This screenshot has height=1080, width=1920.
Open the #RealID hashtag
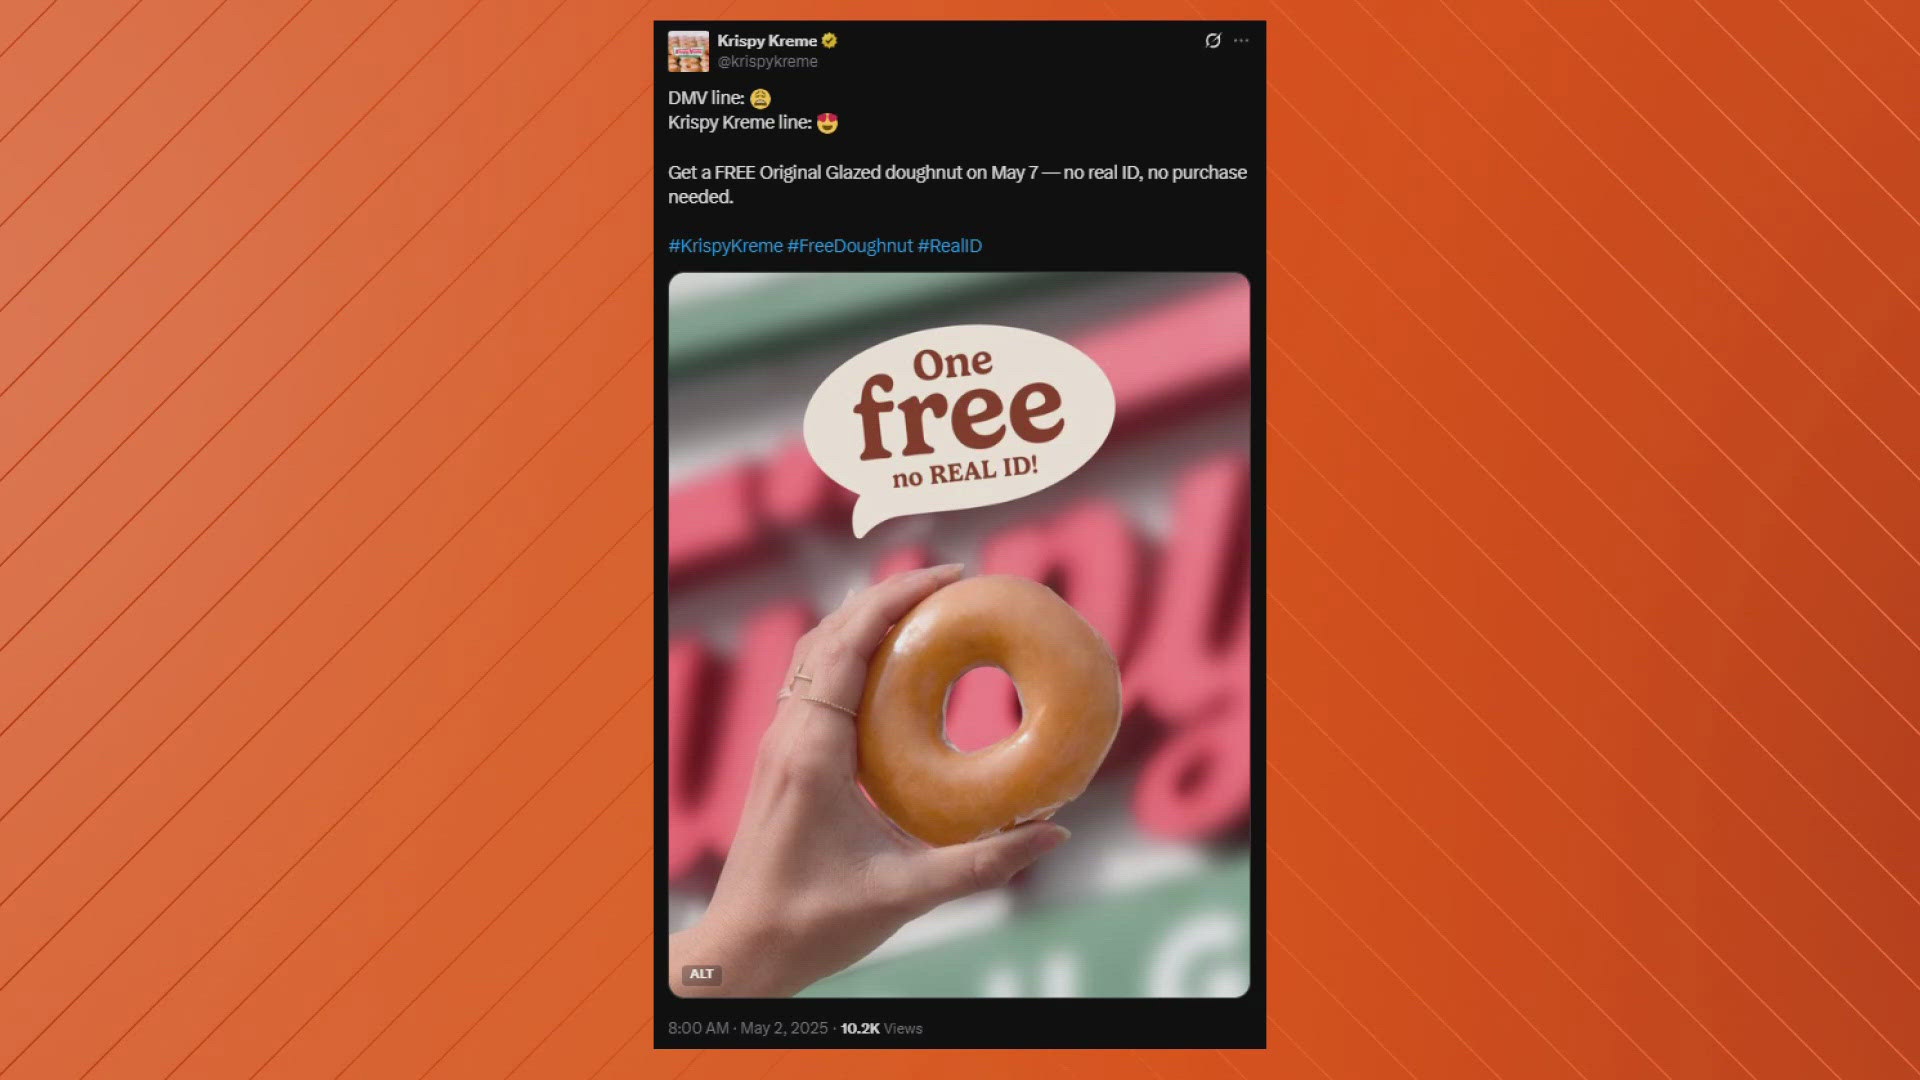950,246
